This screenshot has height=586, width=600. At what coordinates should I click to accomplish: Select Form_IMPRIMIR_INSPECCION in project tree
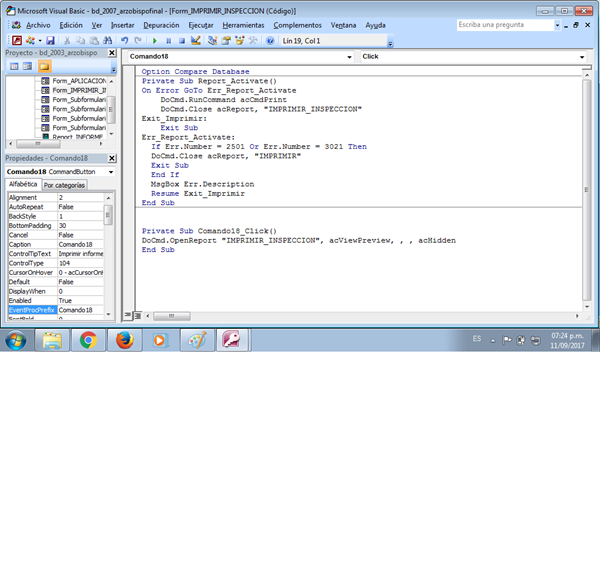coord(78,90)
